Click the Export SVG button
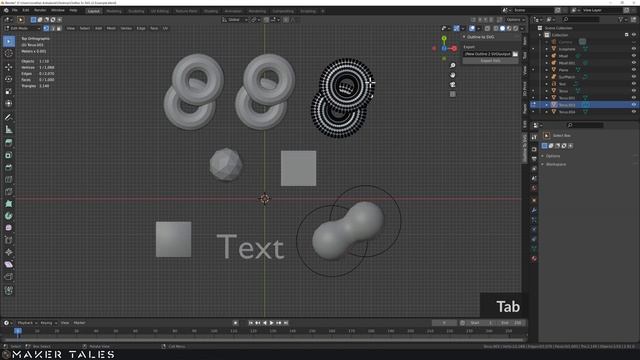This screenshot has height=360, width=640. click(490, 61)
